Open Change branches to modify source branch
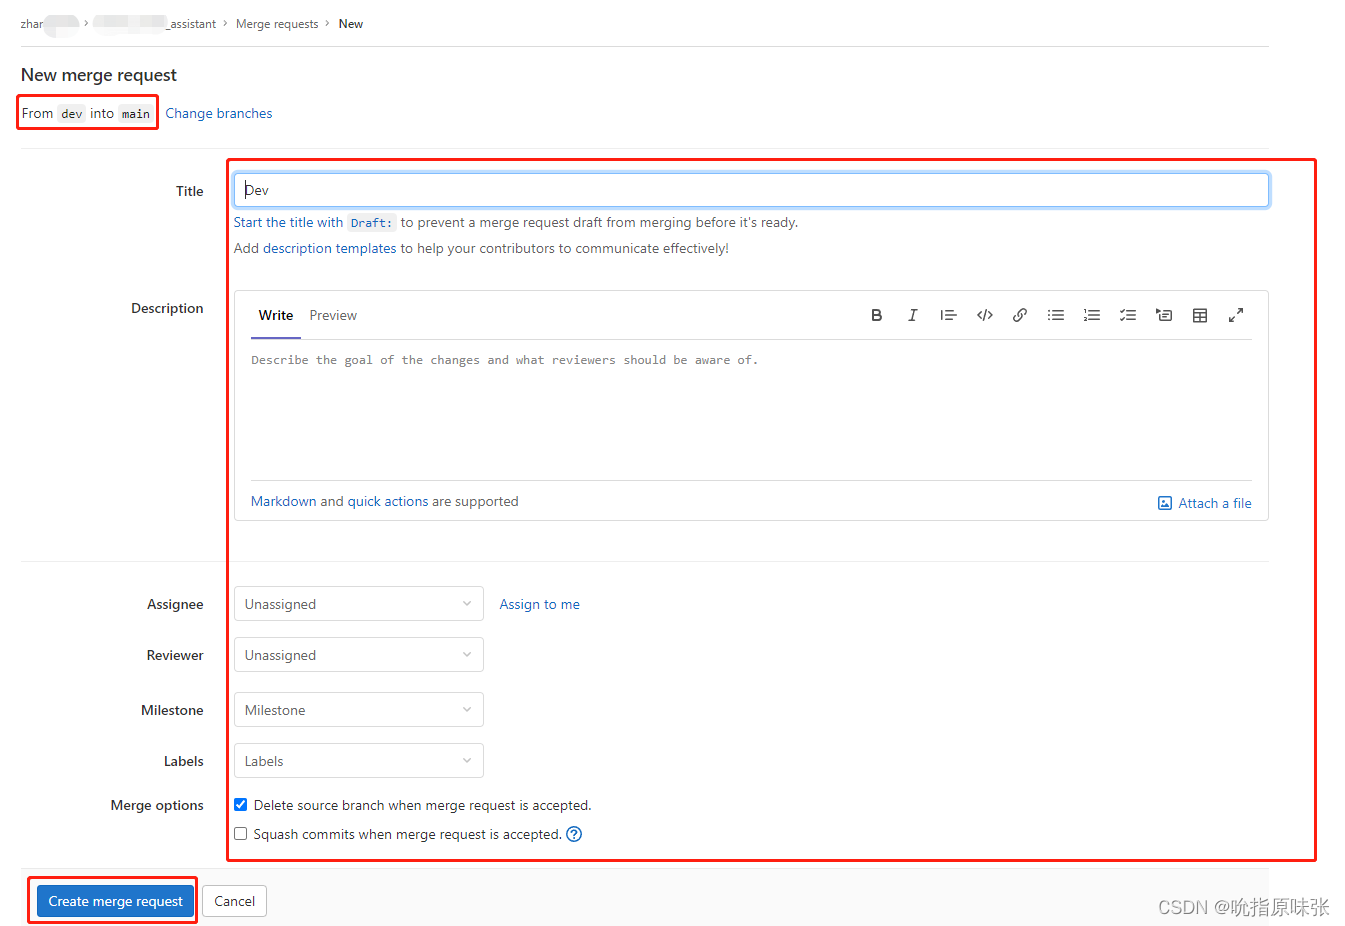Image resolution: width=1345 pixels, height=926 pixels. point(219,113)
